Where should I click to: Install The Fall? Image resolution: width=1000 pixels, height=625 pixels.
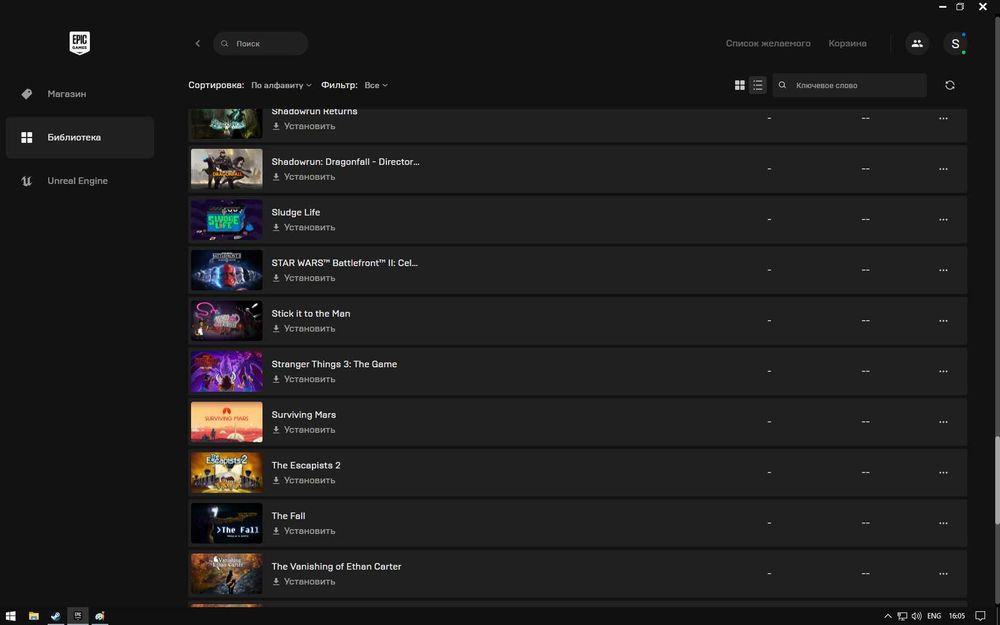(304, 531)
